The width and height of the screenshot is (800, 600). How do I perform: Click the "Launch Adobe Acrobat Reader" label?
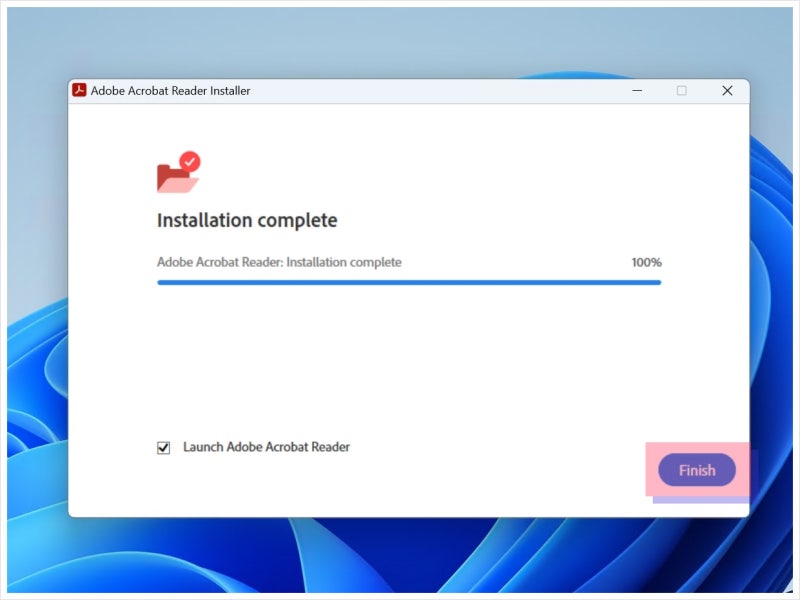(266, 447)
